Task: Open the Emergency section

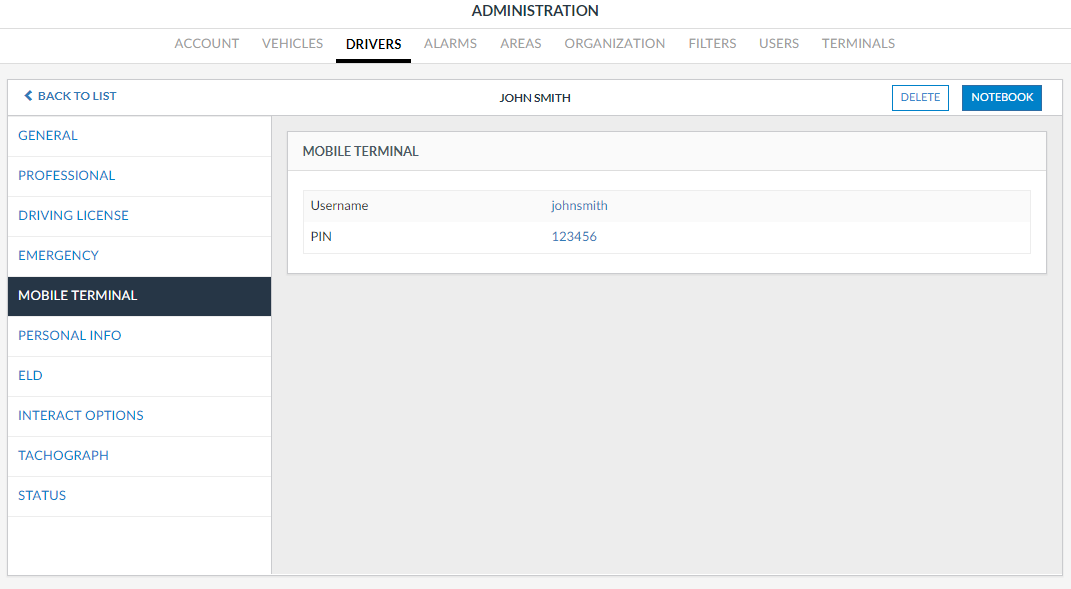Action: tap(58, 256)
